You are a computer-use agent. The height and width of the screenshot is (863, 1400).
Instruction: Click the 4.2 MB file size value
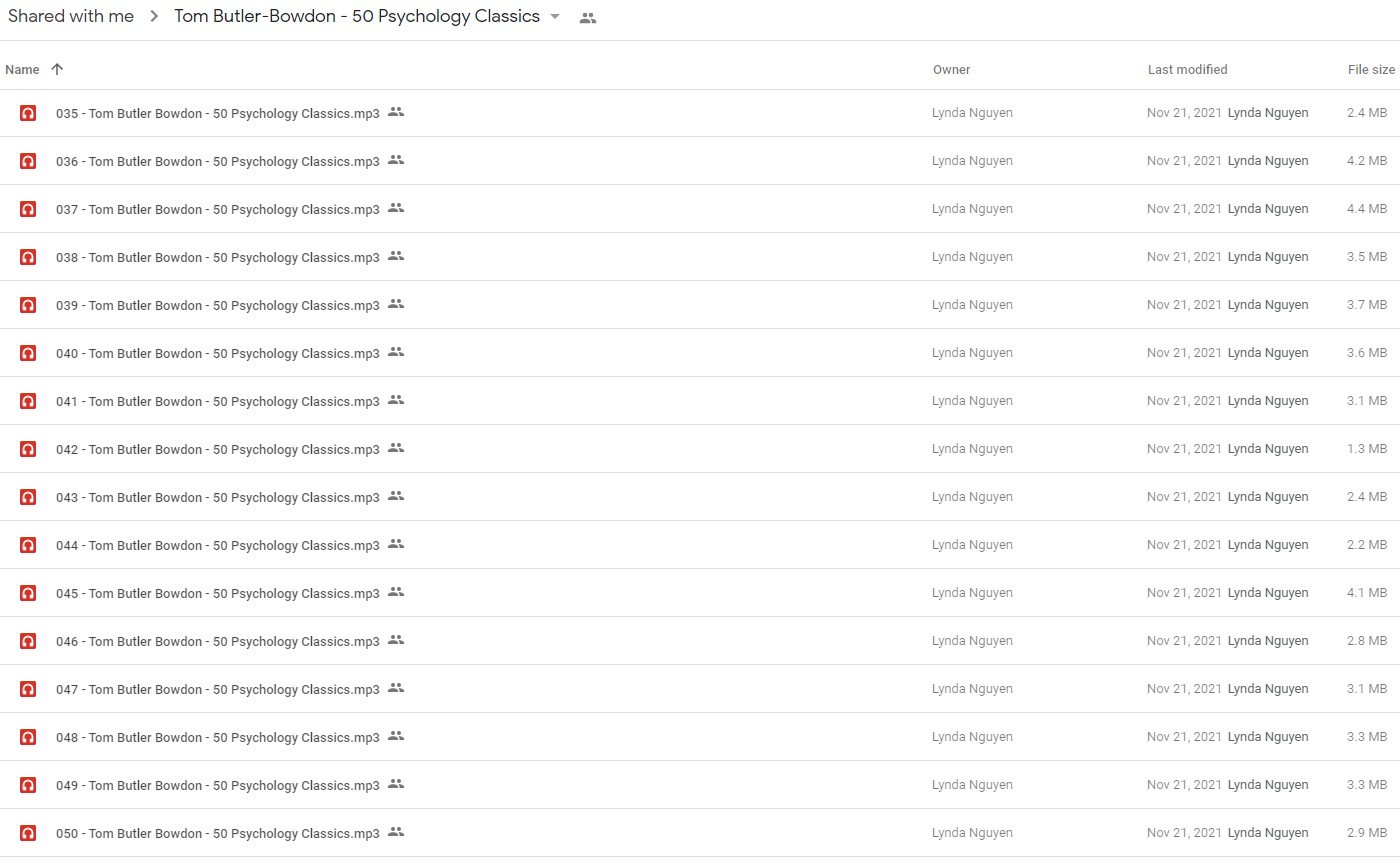coord(1367,161)
